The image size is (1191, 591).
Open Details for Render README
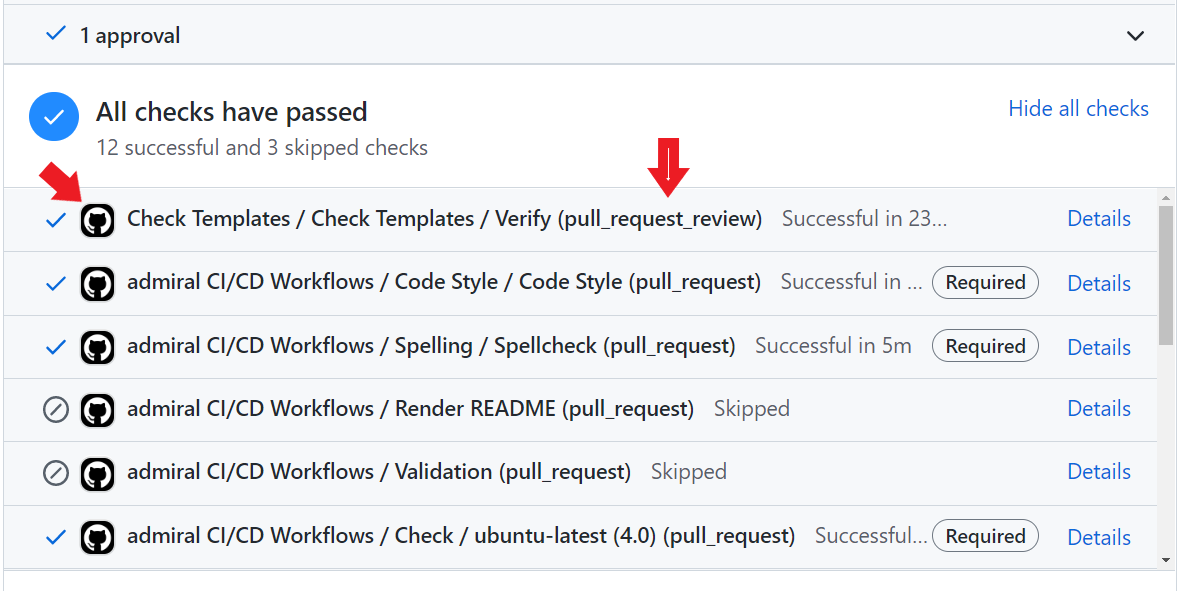1099,409
